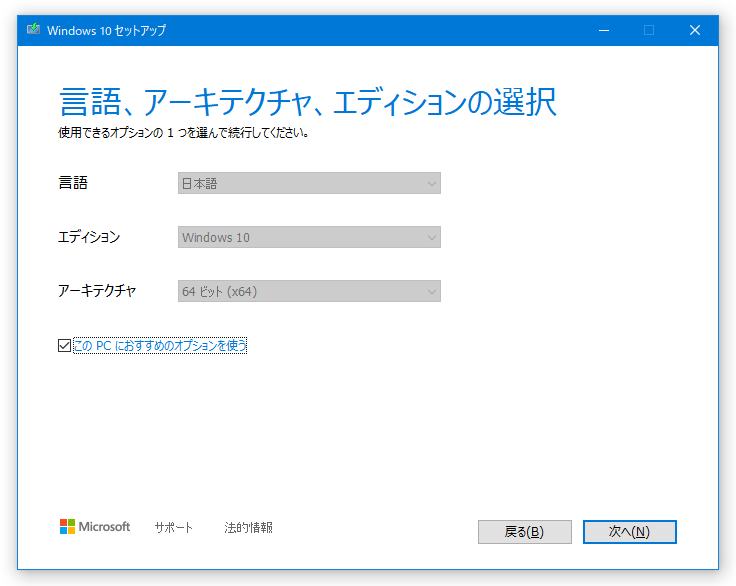Uncheck この PC におすすめのオプションを使う checkbox
This screenshot has width=736, height=586.
[x=64, y=346]
